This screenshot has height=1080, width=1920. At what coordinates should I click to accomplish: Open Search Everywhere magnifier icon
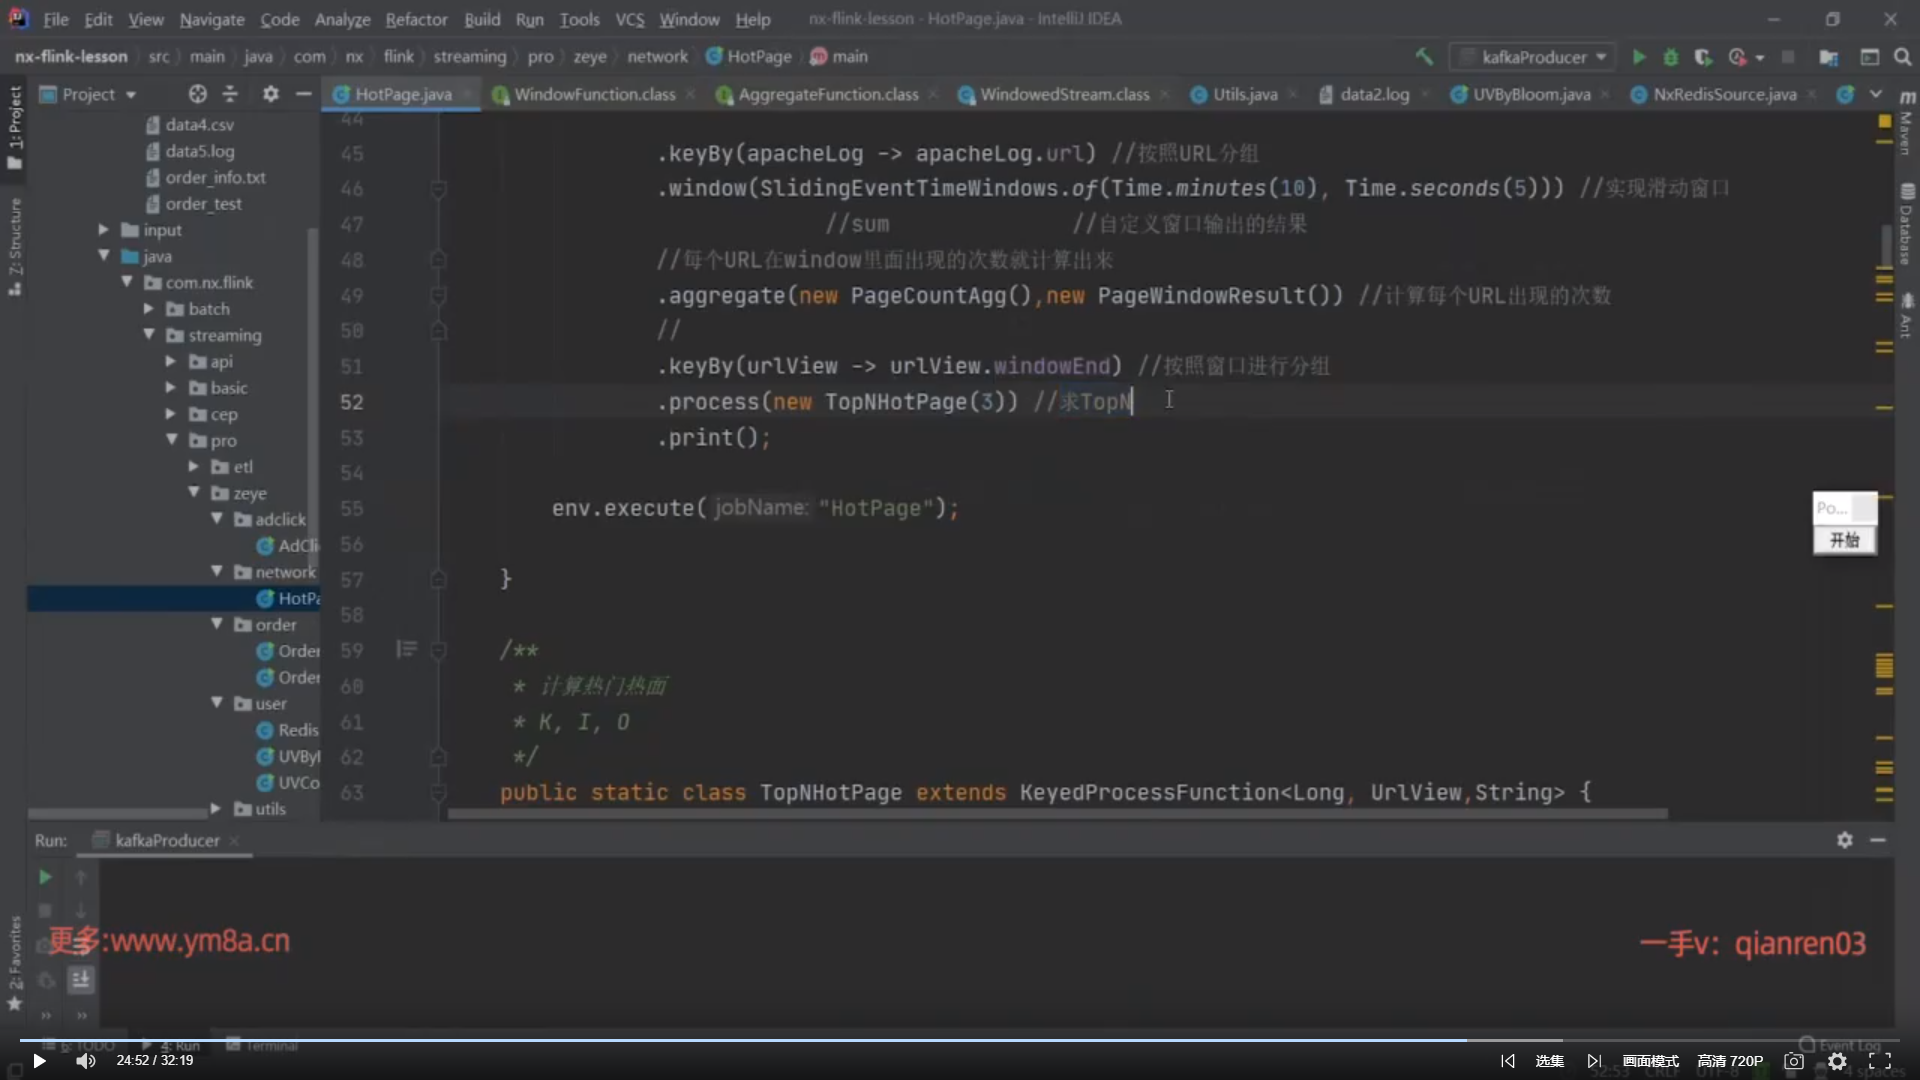click(1902, 57)
